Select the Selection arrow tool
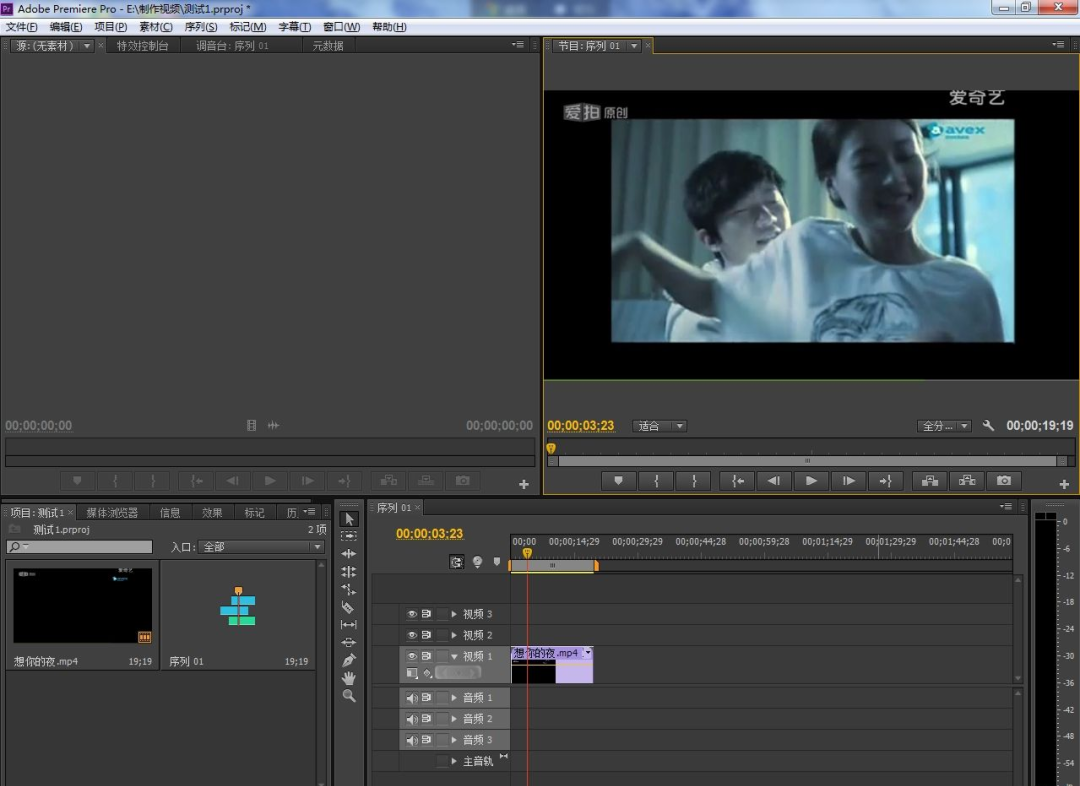The image size is (1080, 786). [x=349, y=519]
